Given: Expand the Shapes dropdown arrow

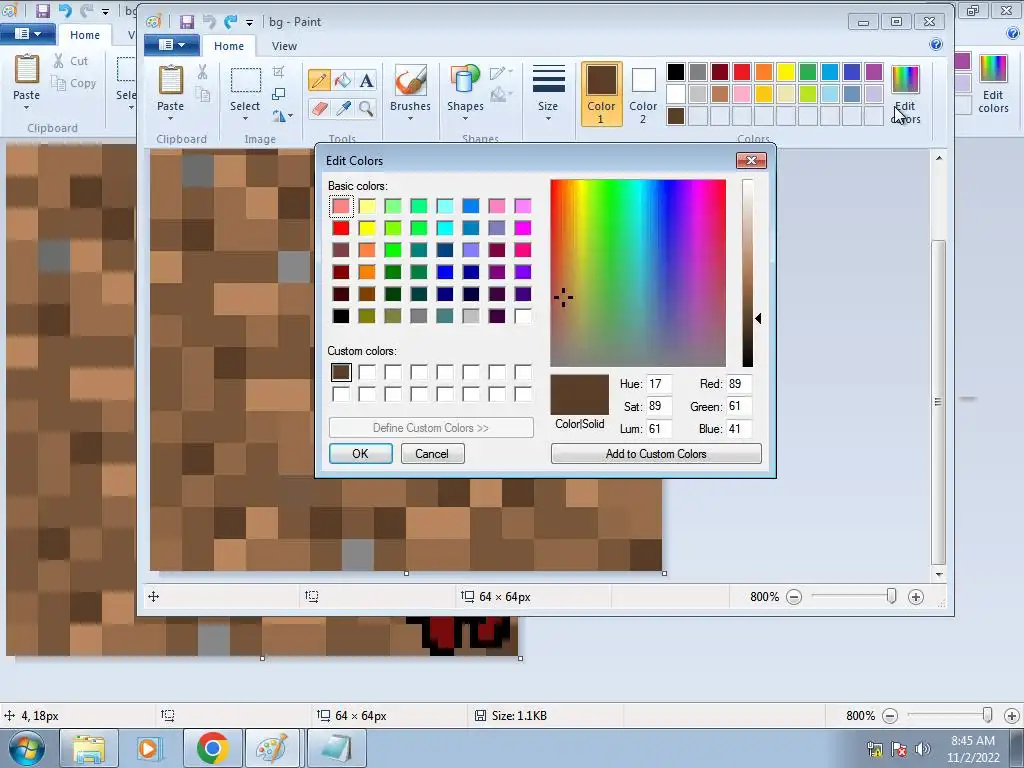Looking at the screenshot, I should [x=465, y=119].
